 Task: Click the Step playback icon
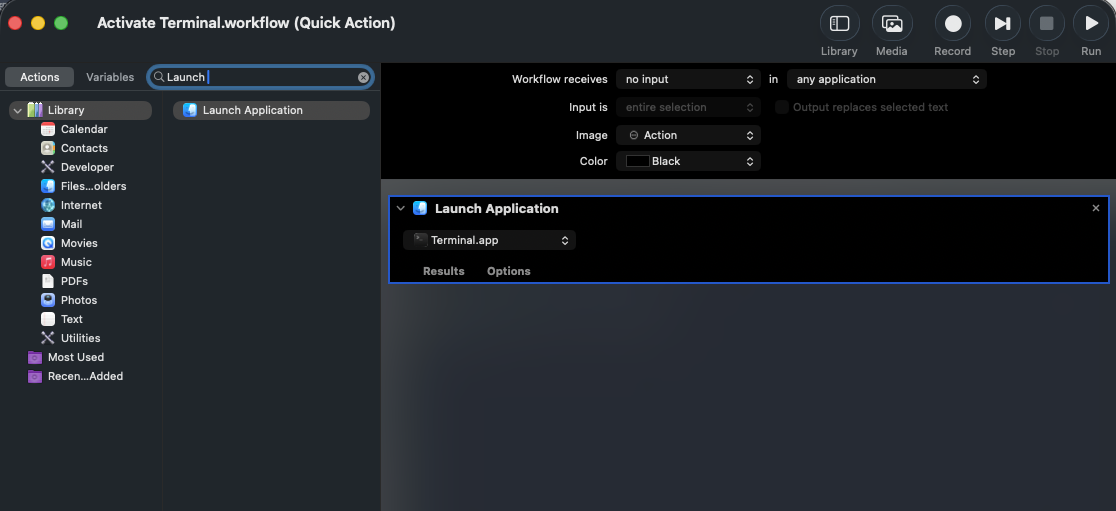point(1002,24)
